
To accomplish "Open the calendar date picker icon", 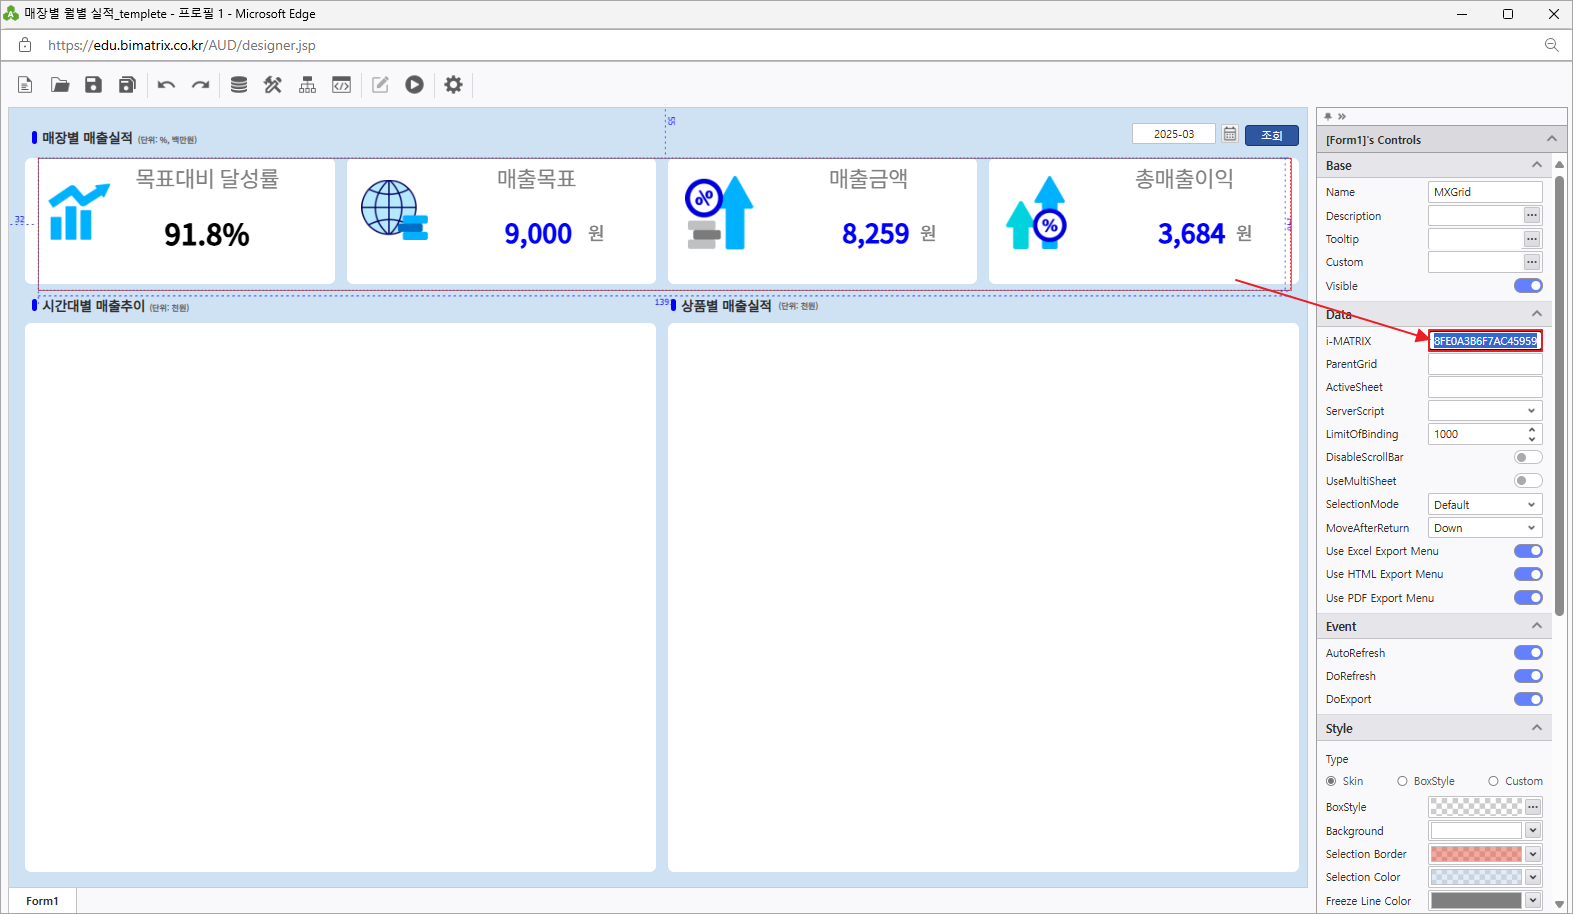I will 1230,134.
